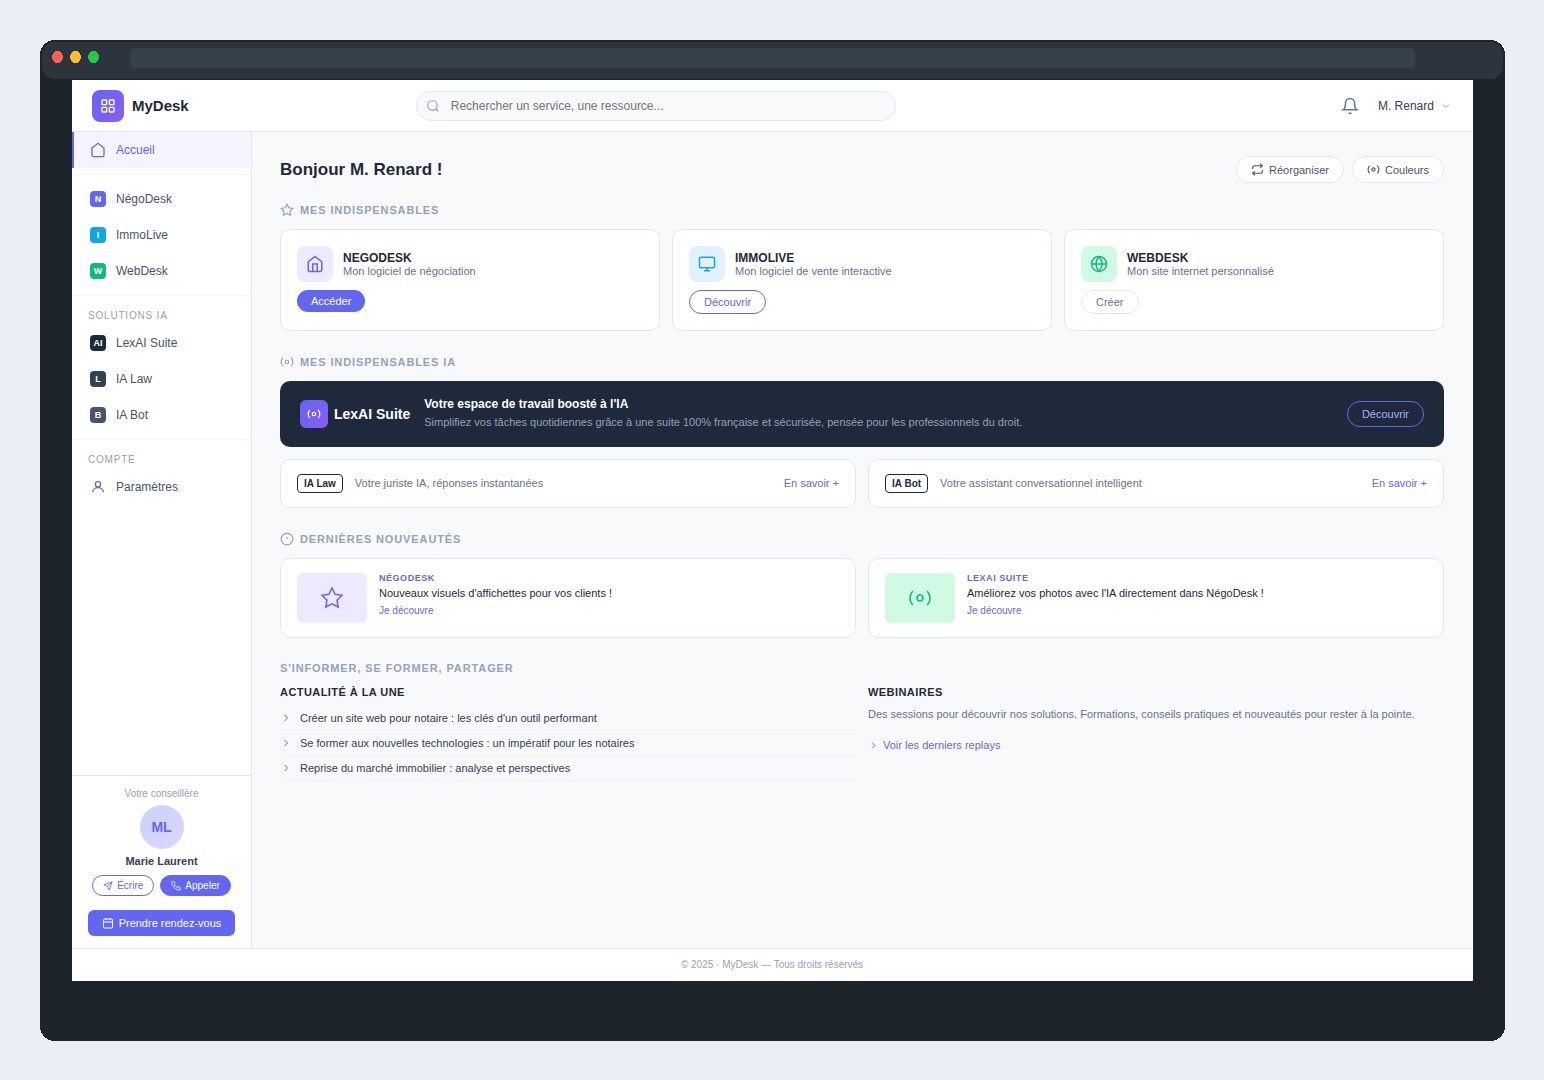Click the MyDesk logo icon
Viewport: 1544px width, 1080px height.
108,106
